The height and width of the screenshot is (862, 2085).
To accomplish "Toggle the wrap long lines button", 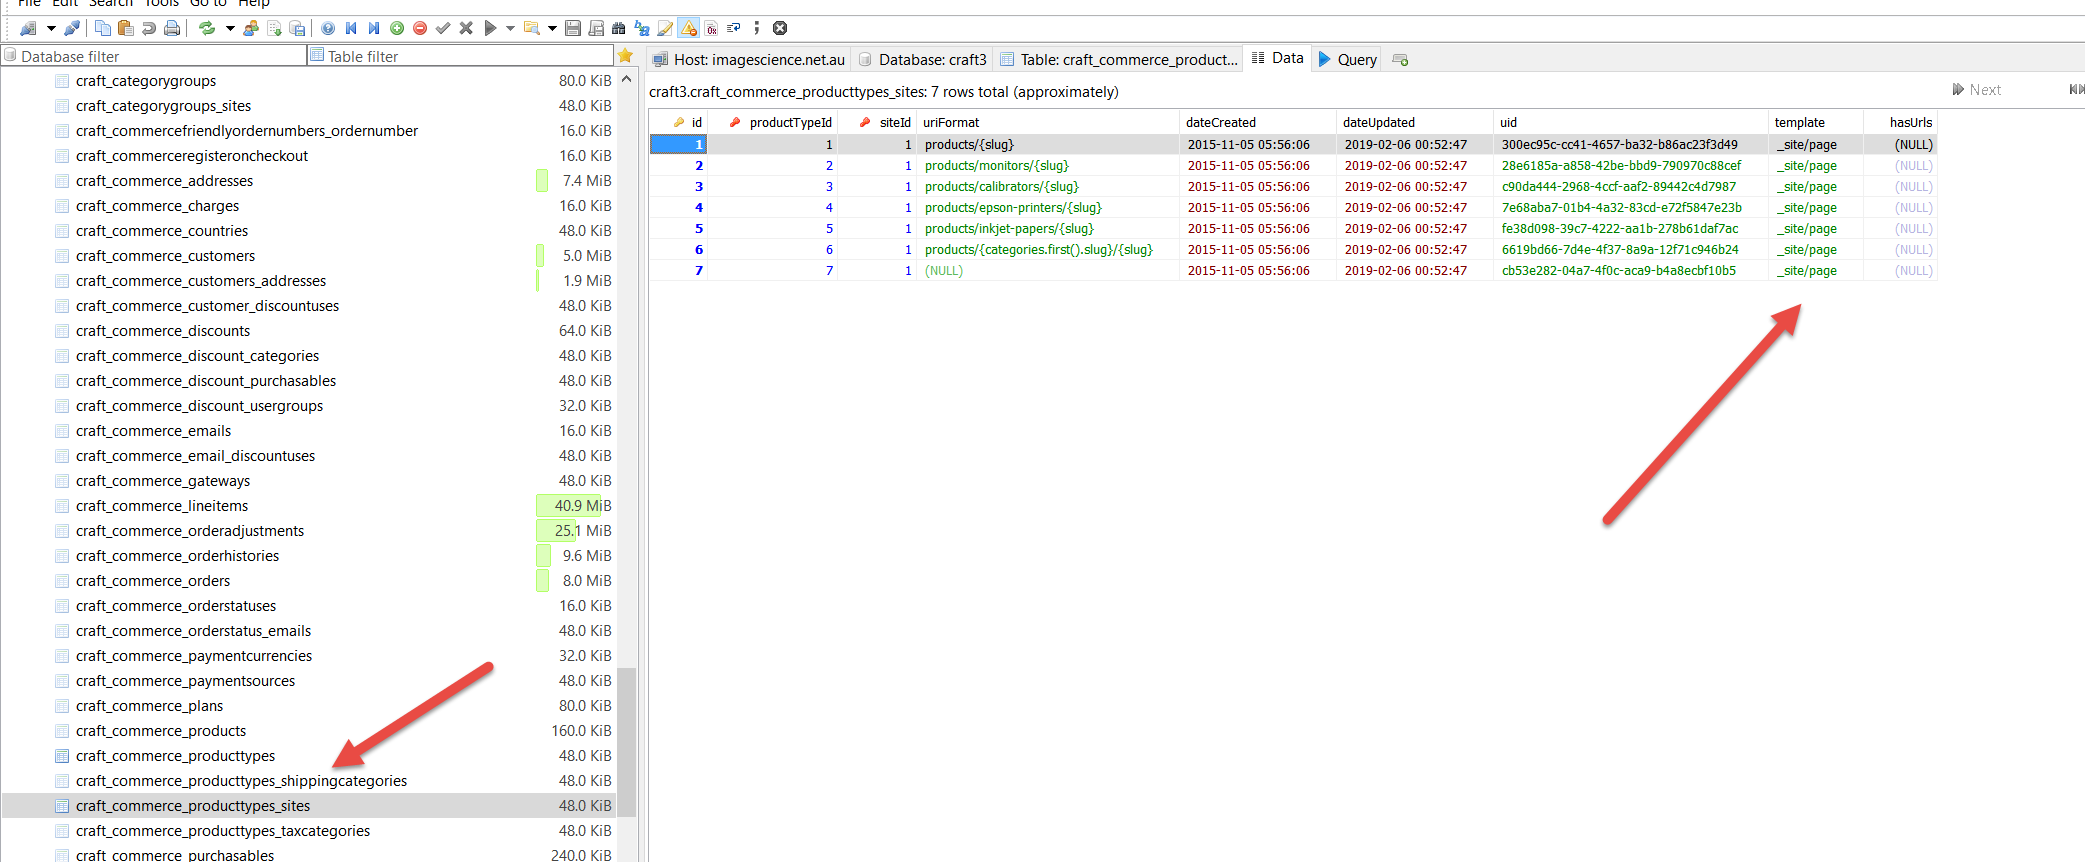I will [734, 28].
